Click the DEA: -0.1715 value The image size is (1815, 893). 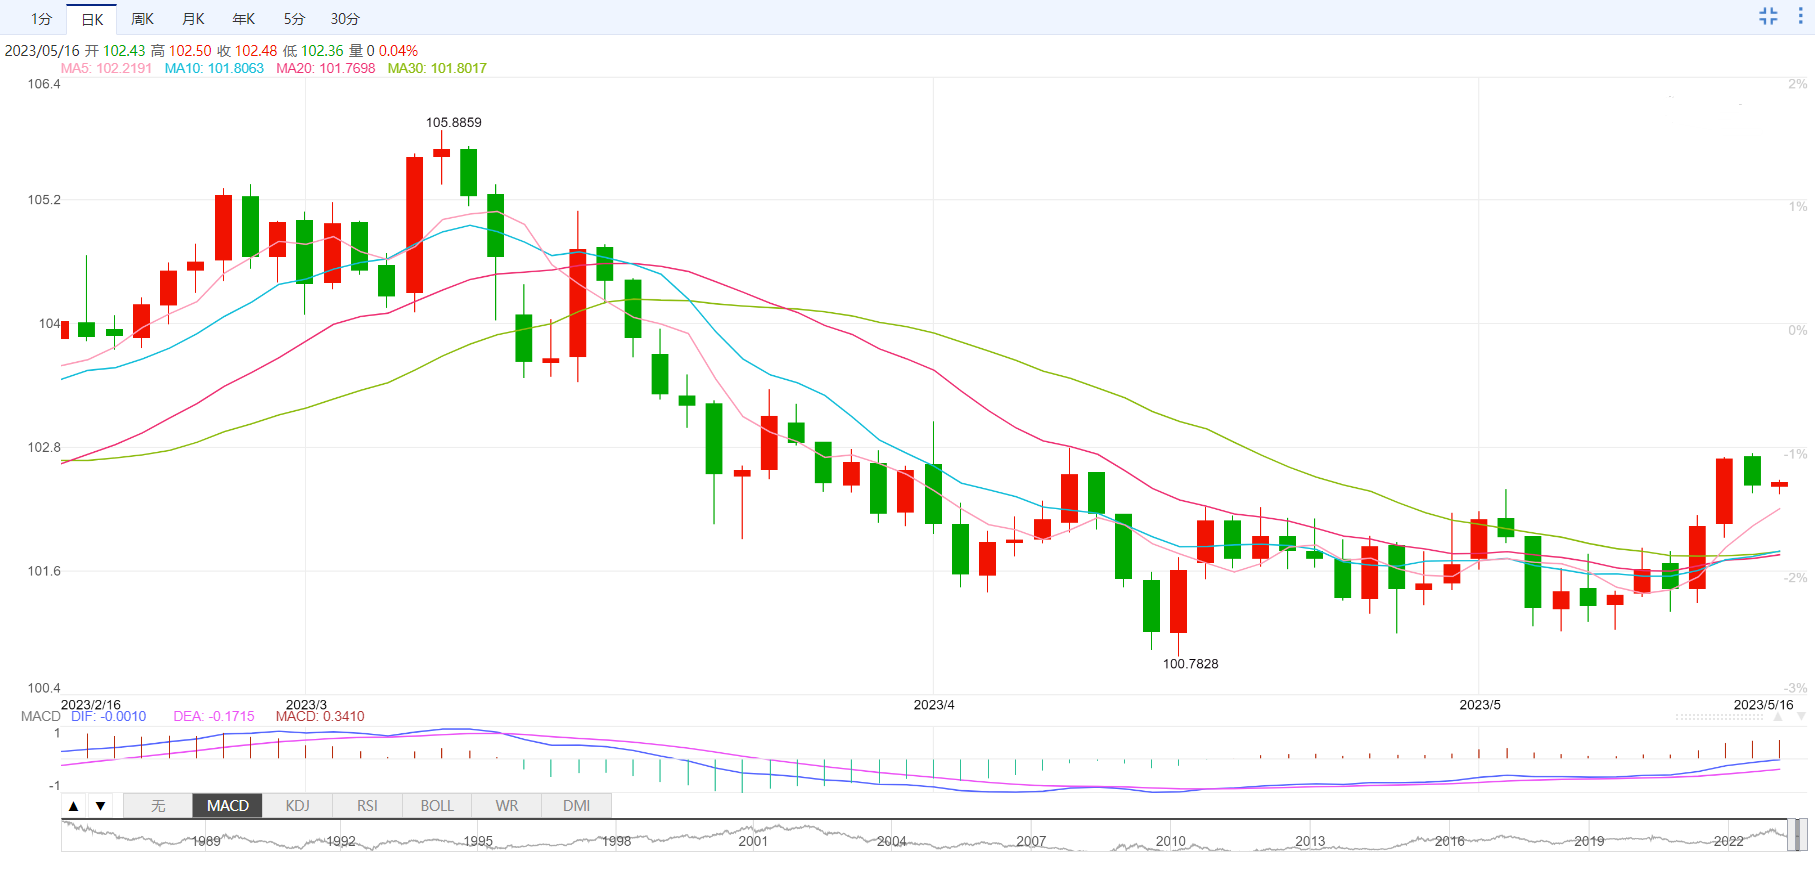click(214, 716)
